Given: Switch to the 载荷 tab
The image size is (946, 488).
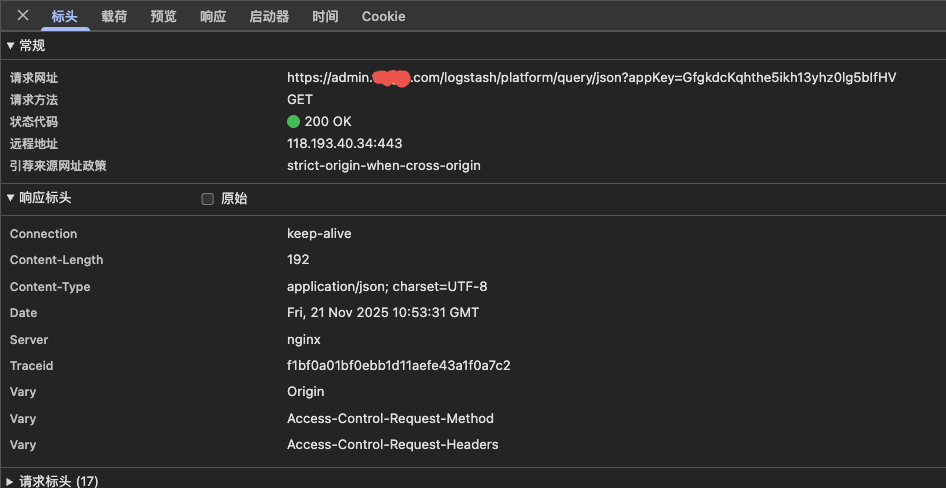Looking at the screenshot, I should [114, 16].
